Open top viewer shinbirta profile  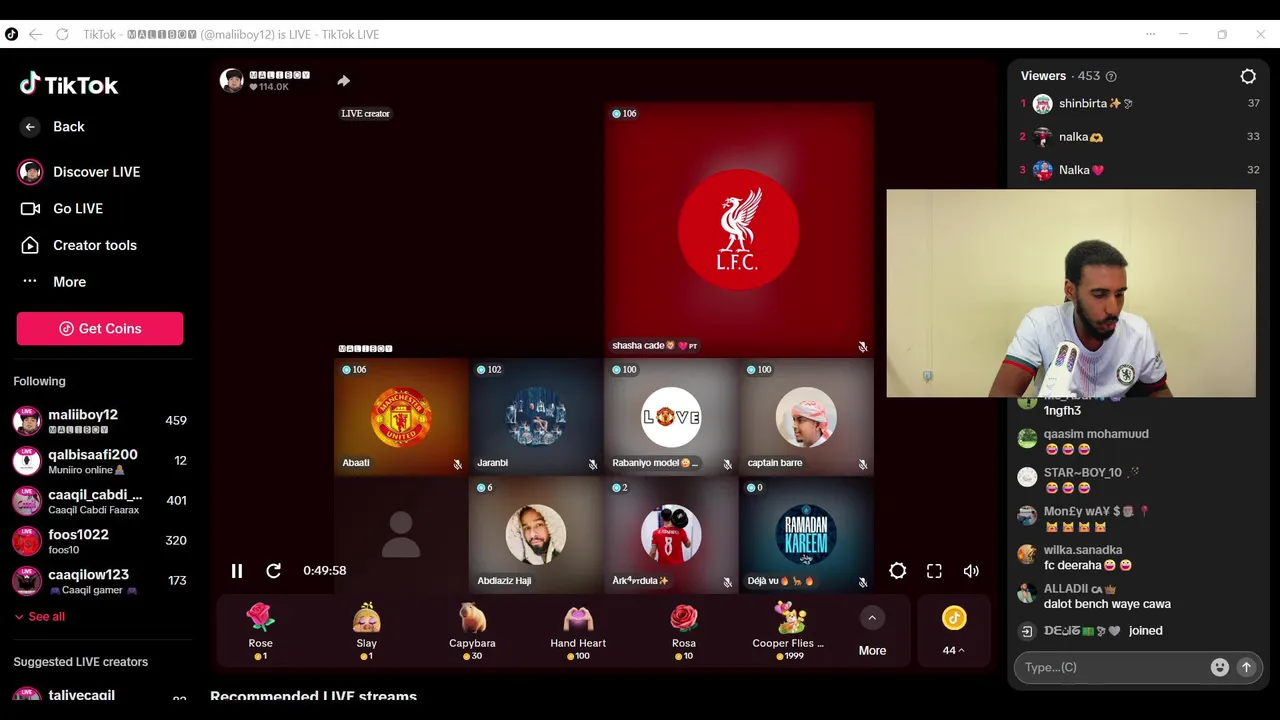pyautogui.click(x=1139, y=104)
